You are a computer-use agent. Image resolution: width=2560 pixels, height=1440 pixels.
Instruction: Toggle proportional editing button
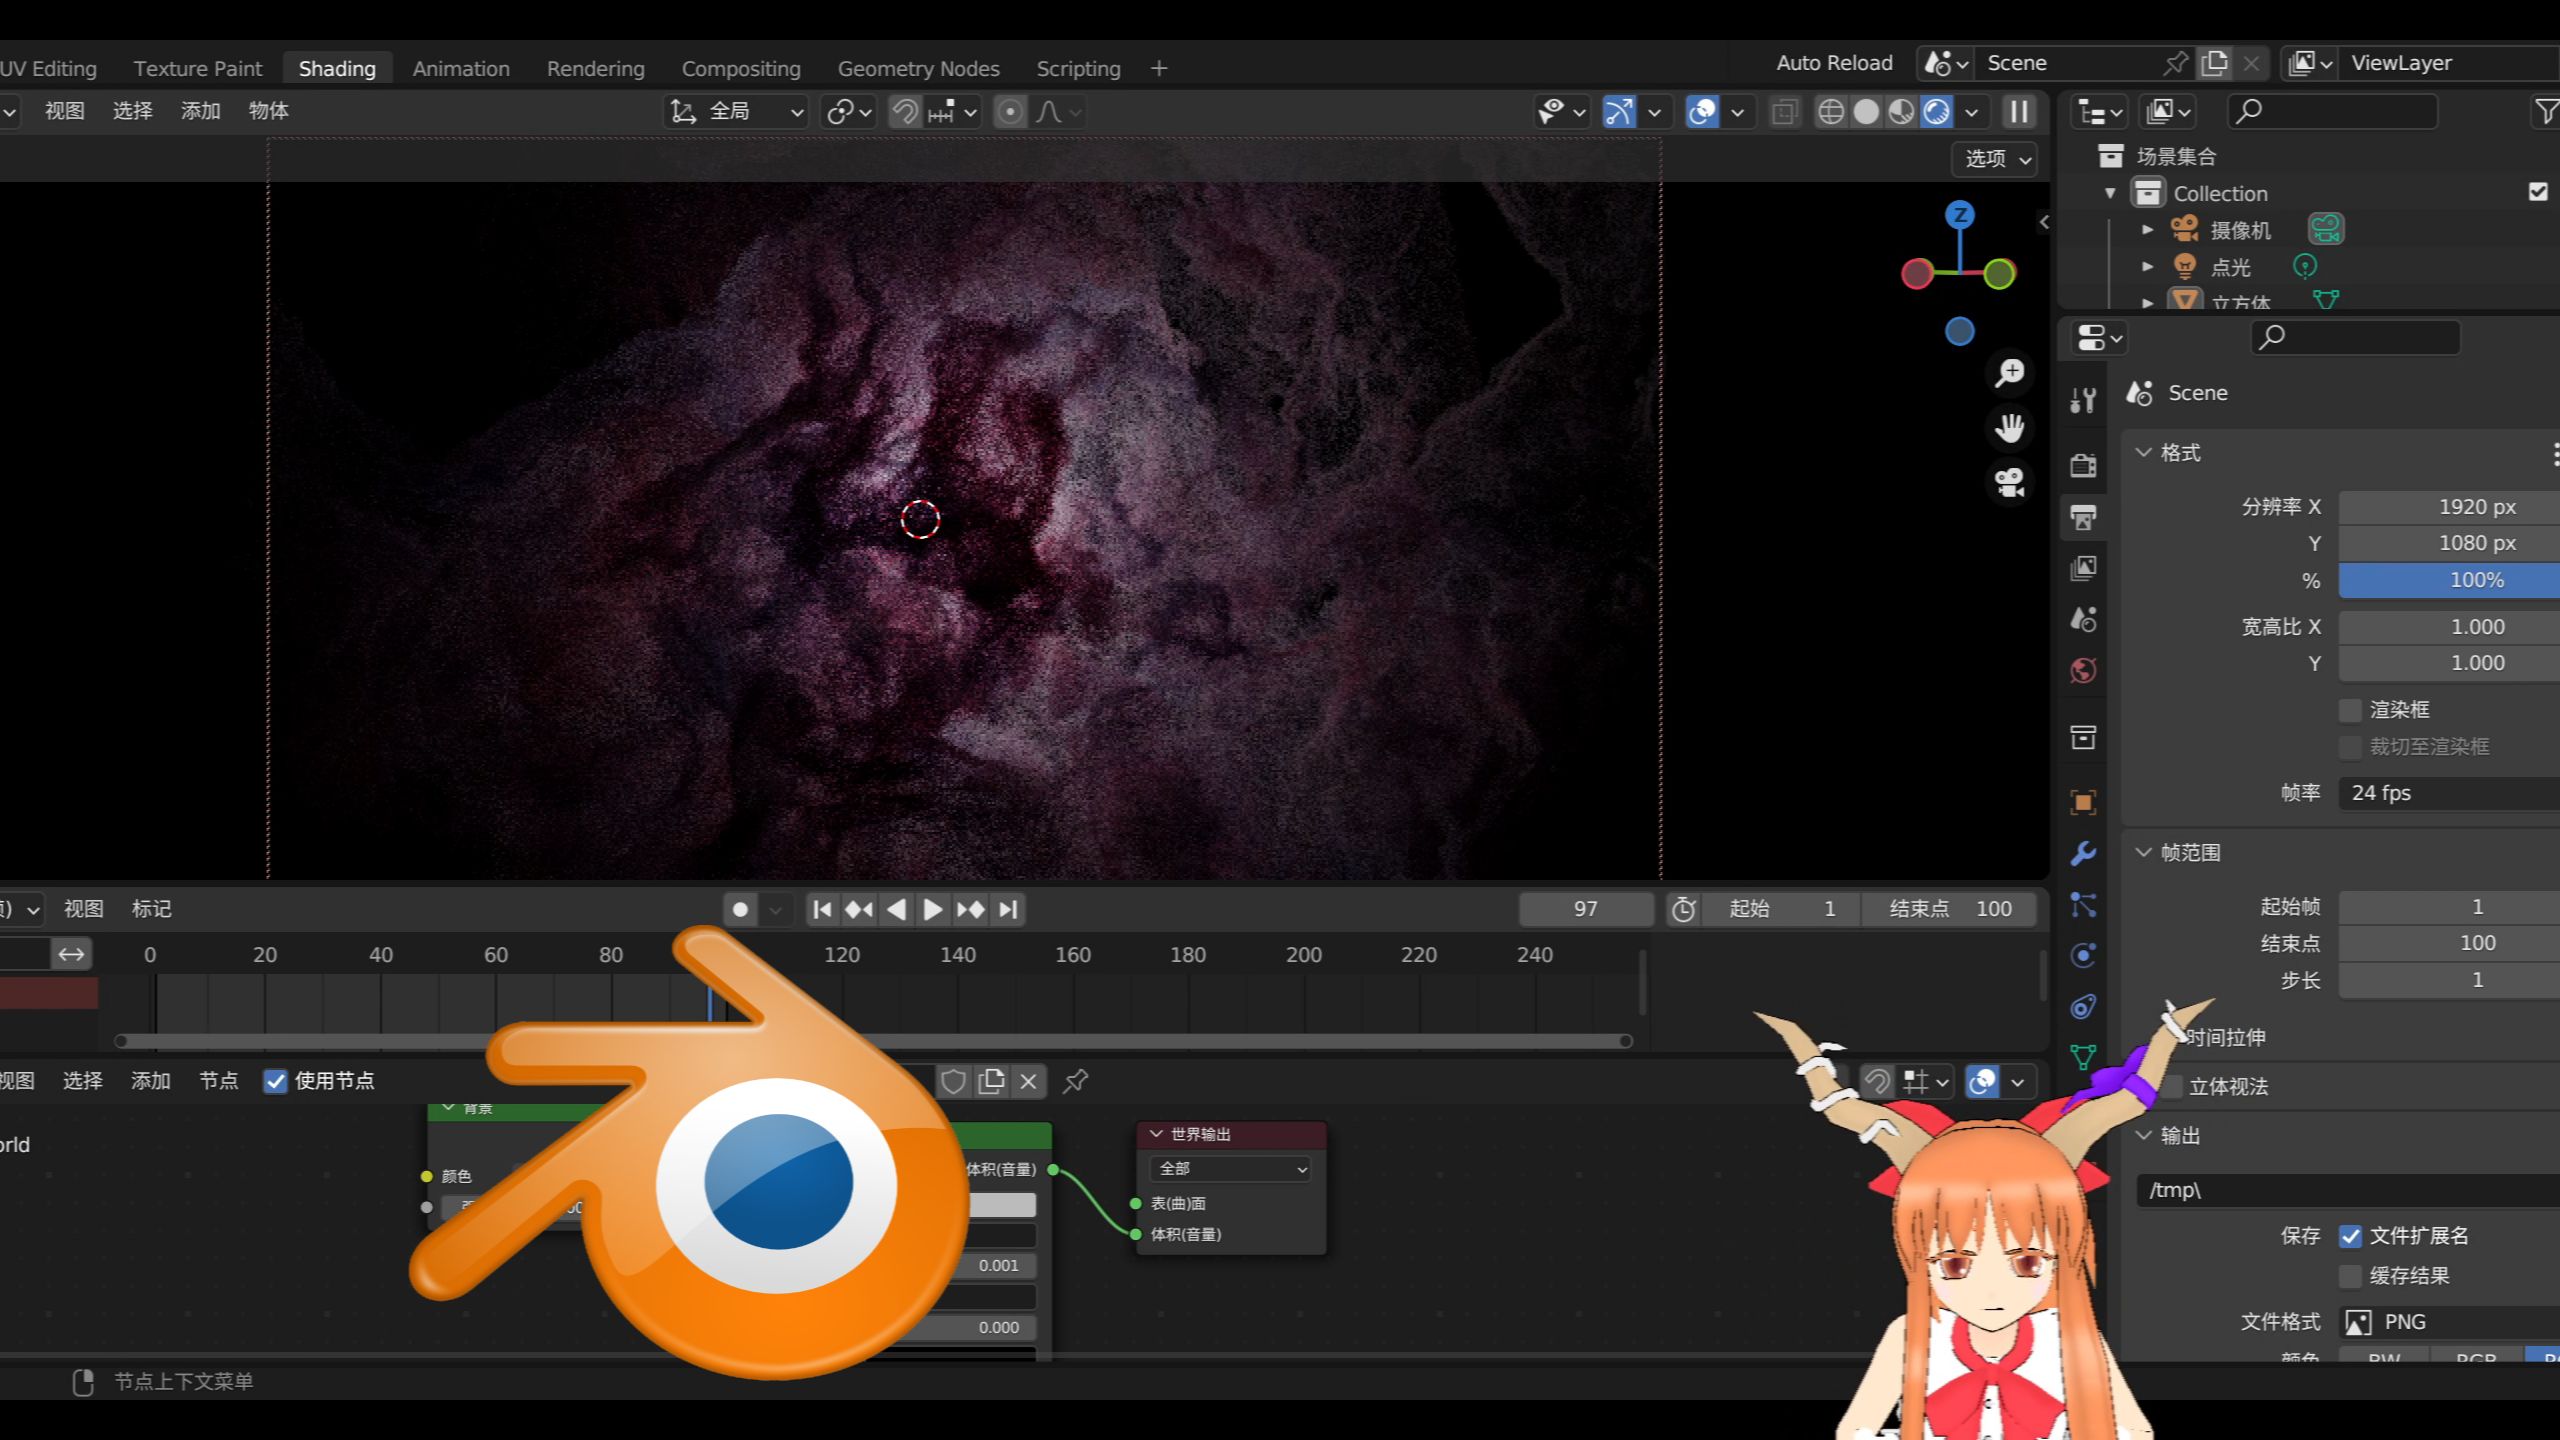click(x=1010, y=112)
